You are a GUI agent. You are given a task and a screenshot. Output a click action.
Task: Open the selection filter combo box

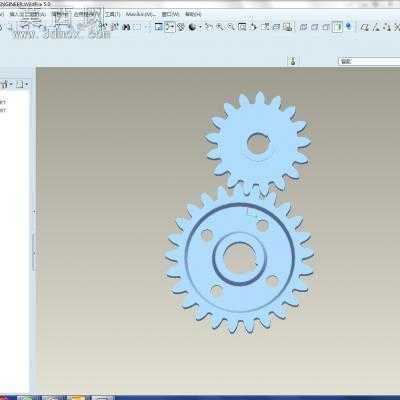(369, 61)
